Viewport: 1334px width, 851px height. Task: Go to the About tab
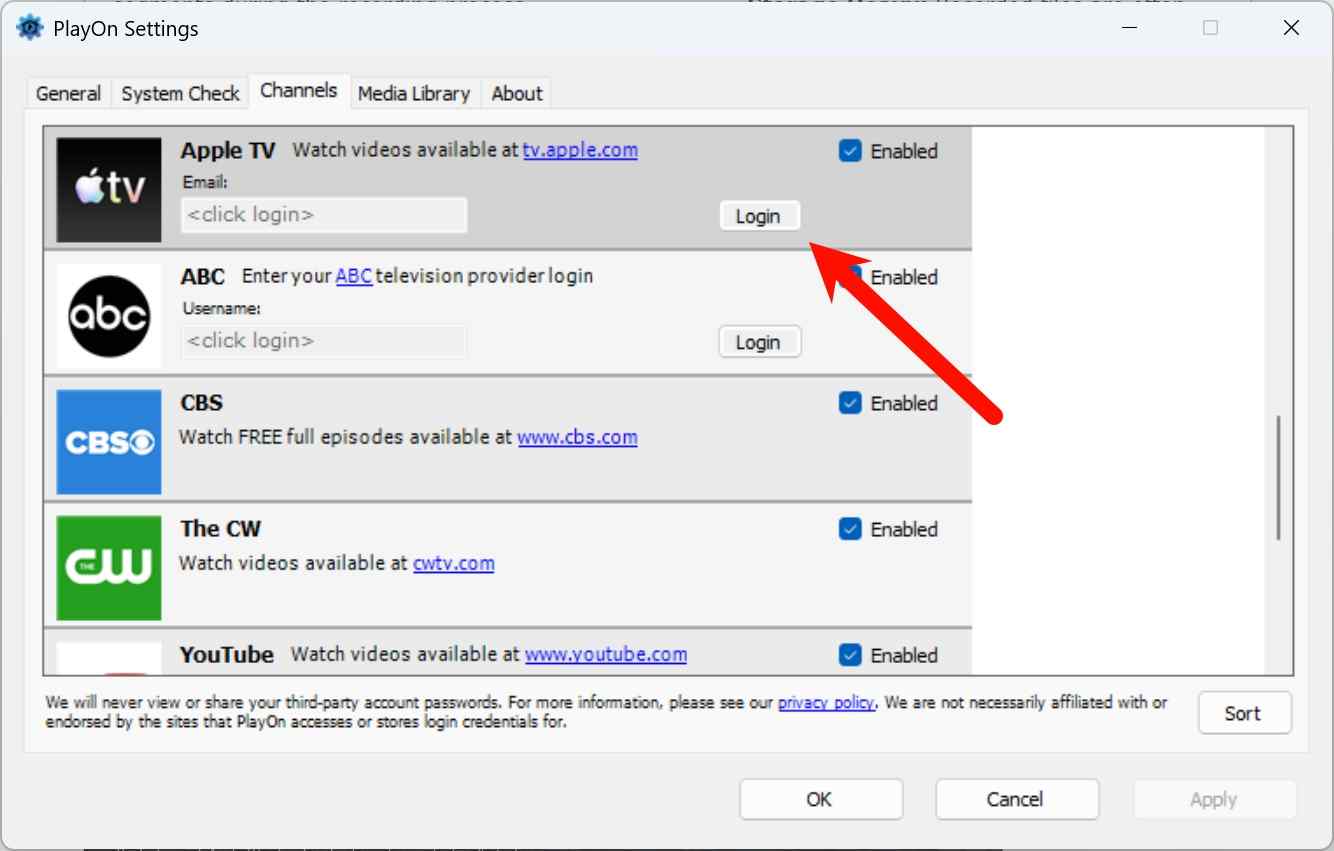pos(516,94)
